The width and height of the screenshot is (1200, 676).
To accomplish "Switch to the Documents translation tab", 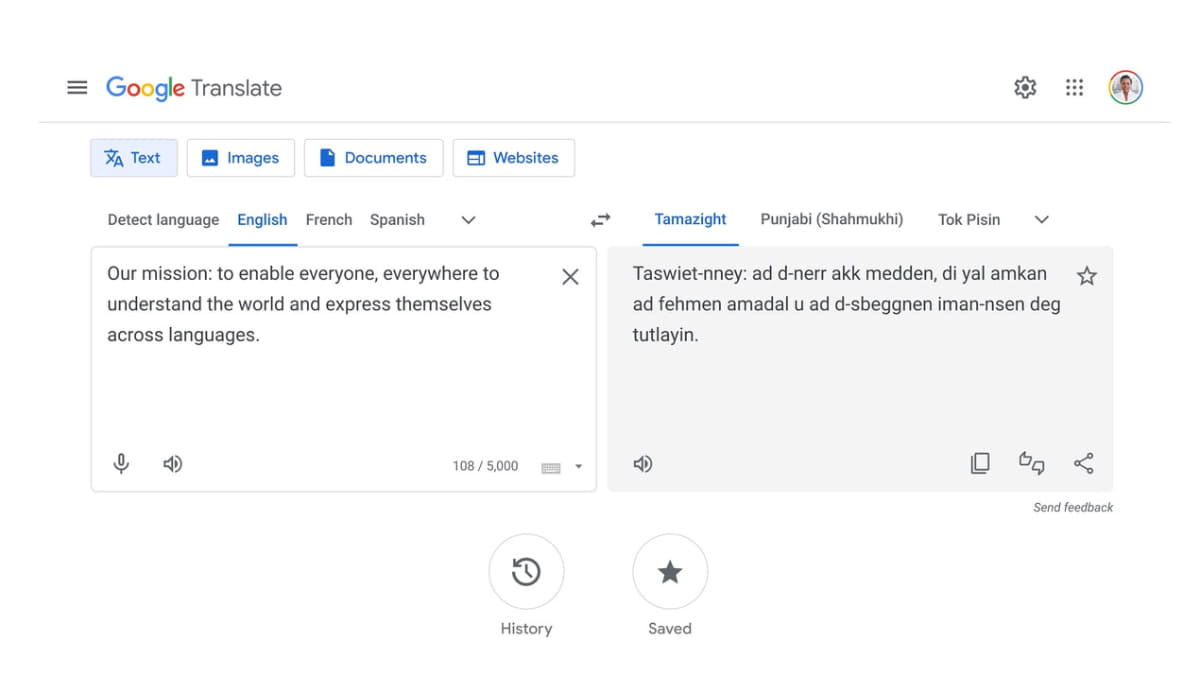I will (373, 158).
